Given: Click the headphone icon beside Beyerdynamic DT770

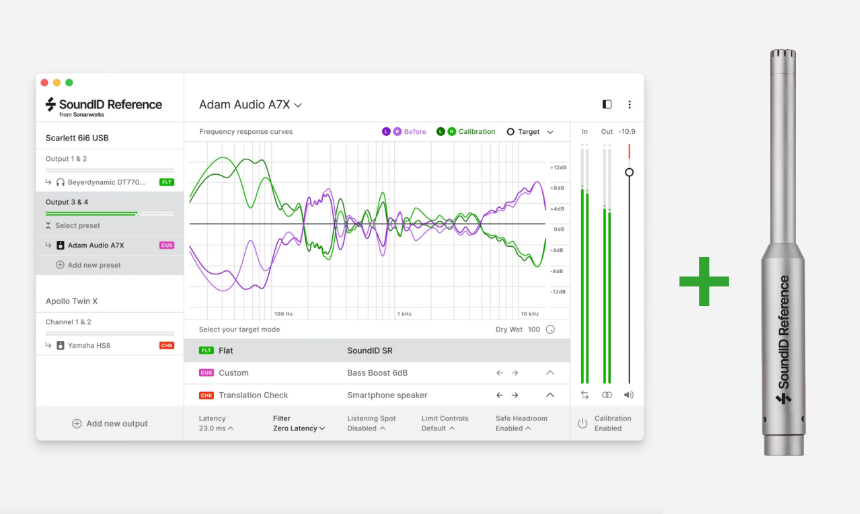Looking at the screenshot, I should [x=60, y=182].
